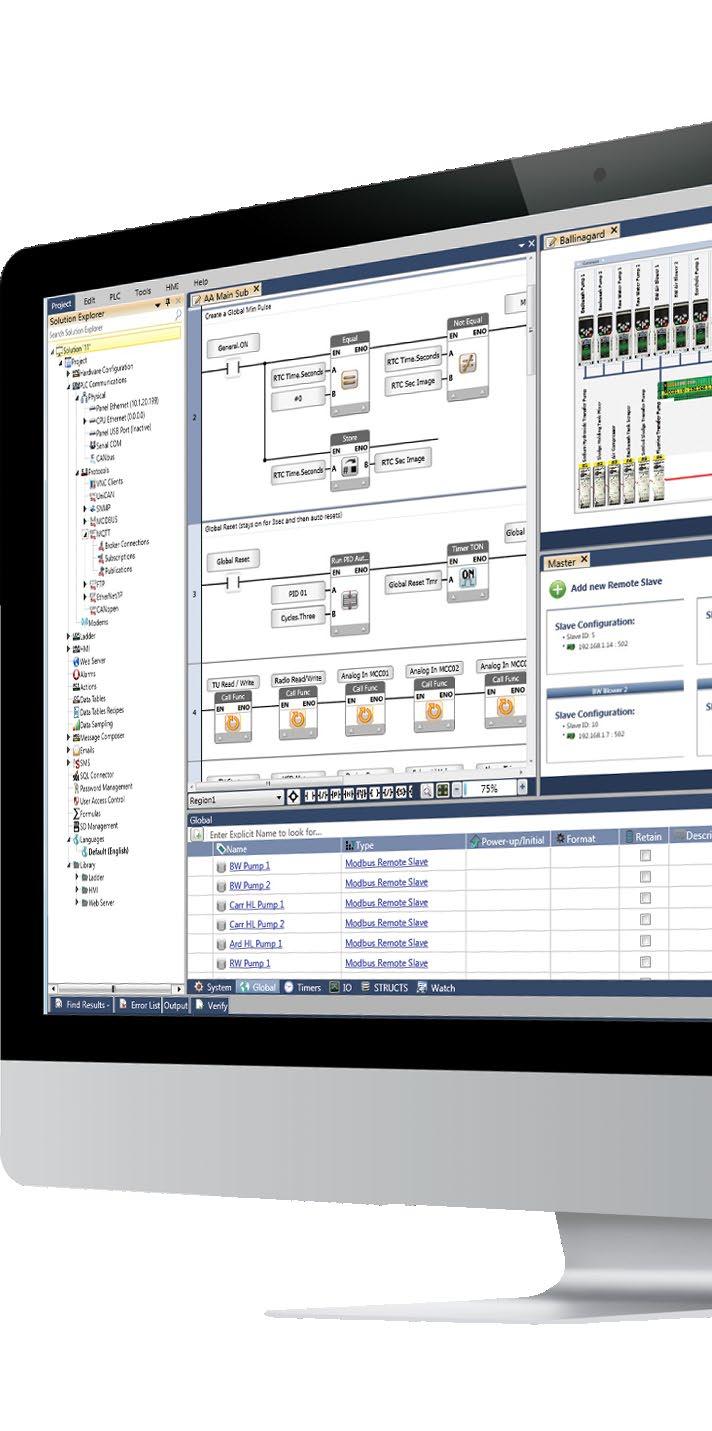Collapse the Library node

67,865
